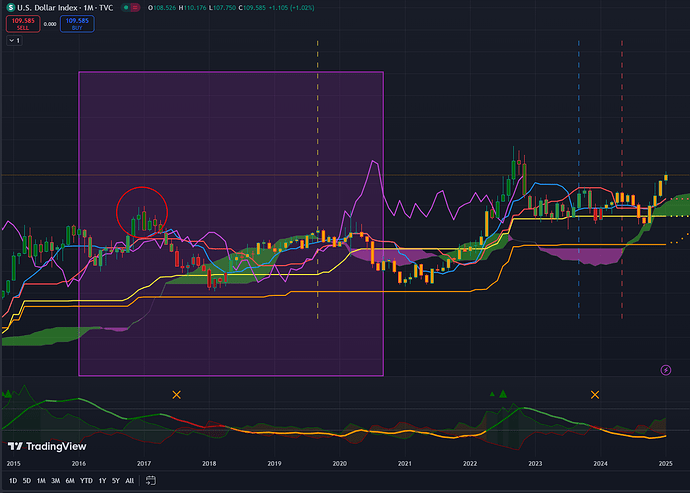
Task: Click the green market status dot
Action: (127, 7)
